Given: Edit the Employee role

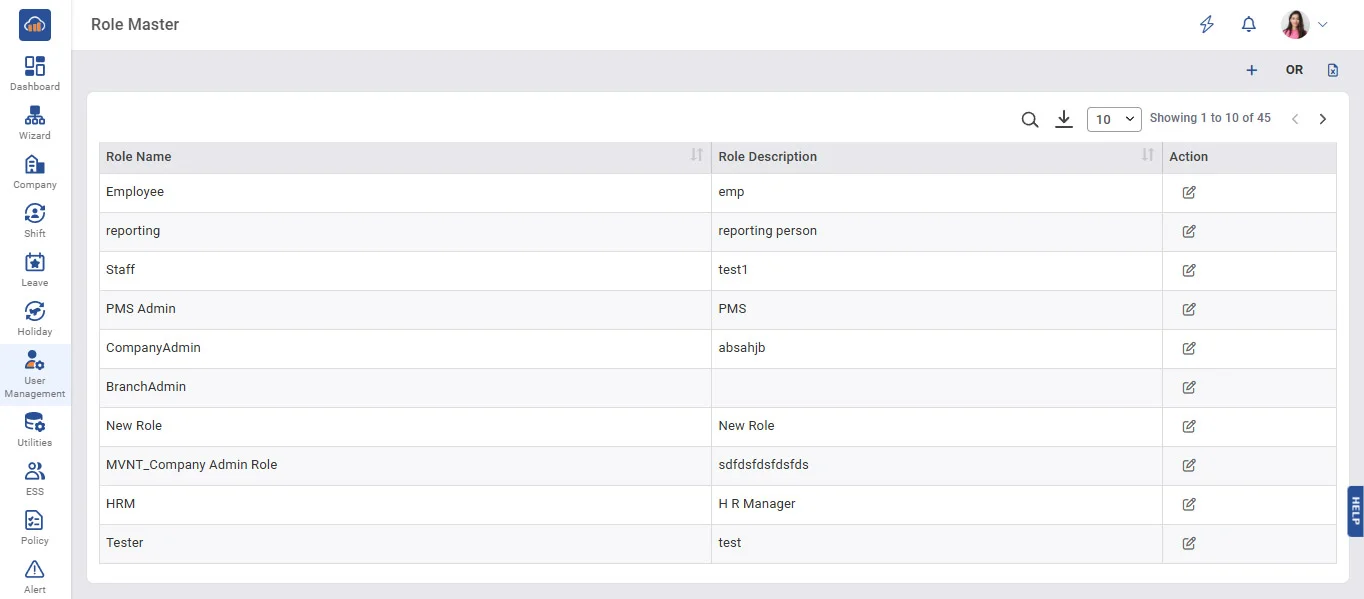Looking at the screenshot, I should click(x=1189, y=192).
